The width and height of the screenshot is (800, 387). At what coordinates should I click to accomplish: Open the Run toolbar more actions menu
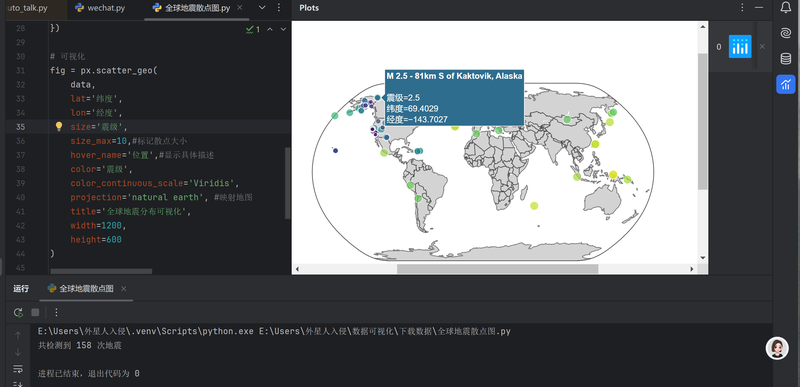pos(56,313)
